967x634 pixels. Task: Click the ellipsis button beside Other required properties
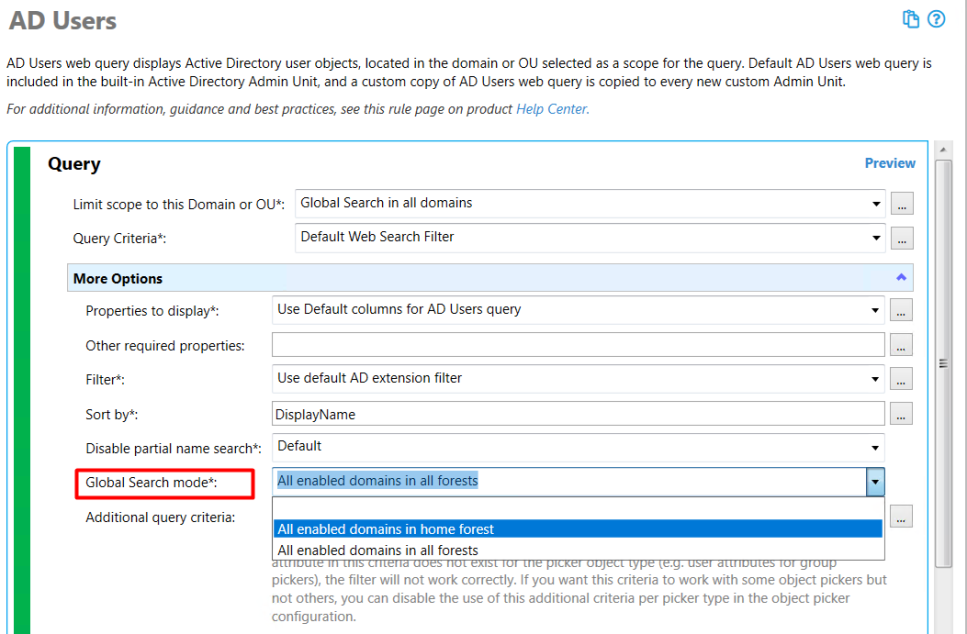coord(901,345)
